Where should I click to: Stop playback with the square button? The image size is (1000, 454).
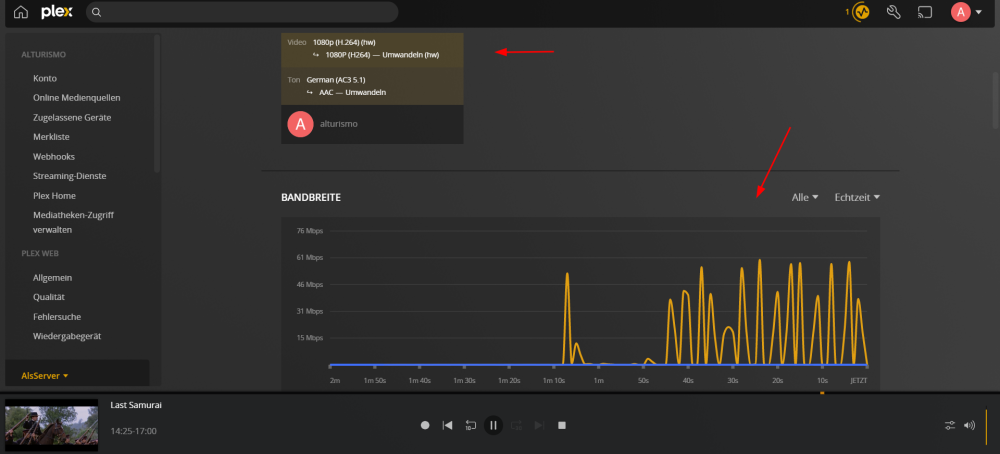pyautogui.click(x=562, y=425)
